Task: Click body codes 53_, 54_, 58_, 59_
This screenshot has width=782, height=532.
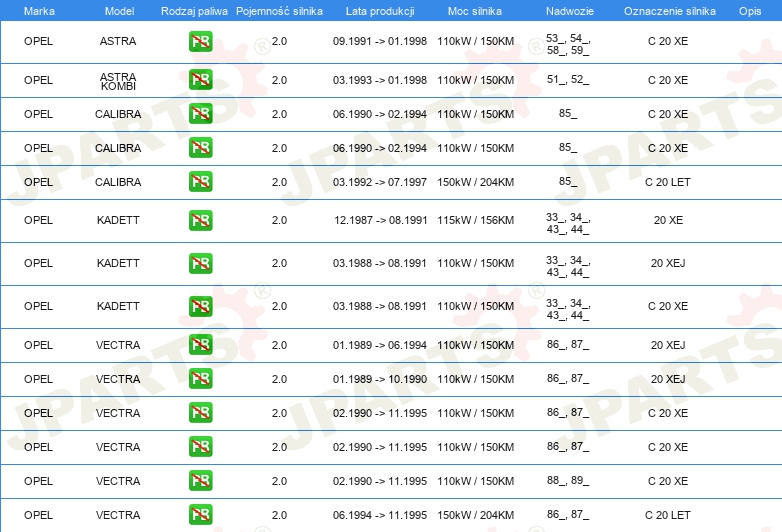Action: click(568, 44)
